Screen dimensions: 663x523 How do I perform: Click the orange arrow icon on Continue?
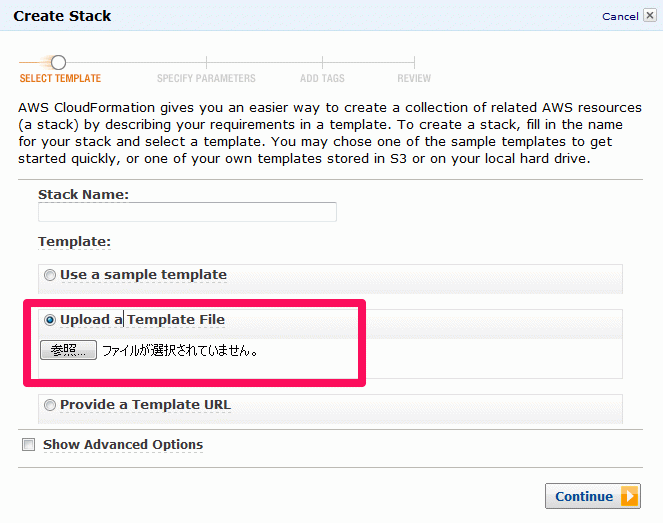coord(629,496)
